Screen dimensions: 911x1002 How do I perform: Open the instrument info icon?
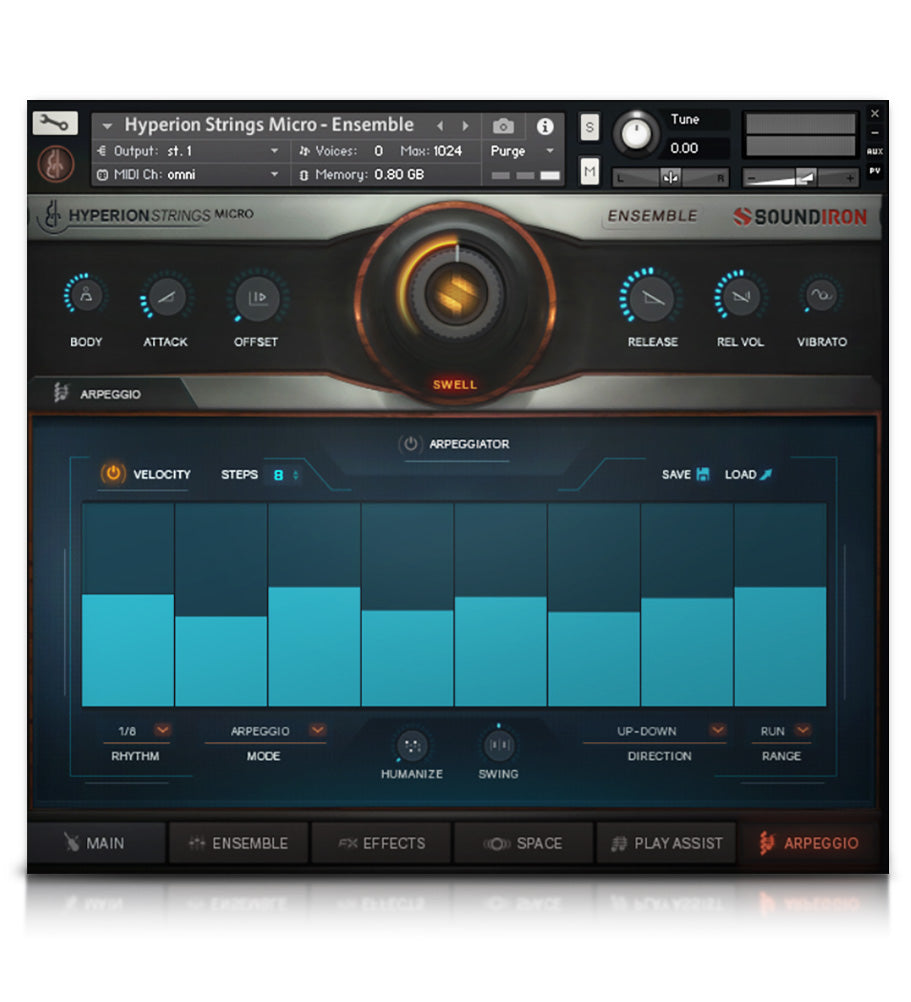coord(545,126)
